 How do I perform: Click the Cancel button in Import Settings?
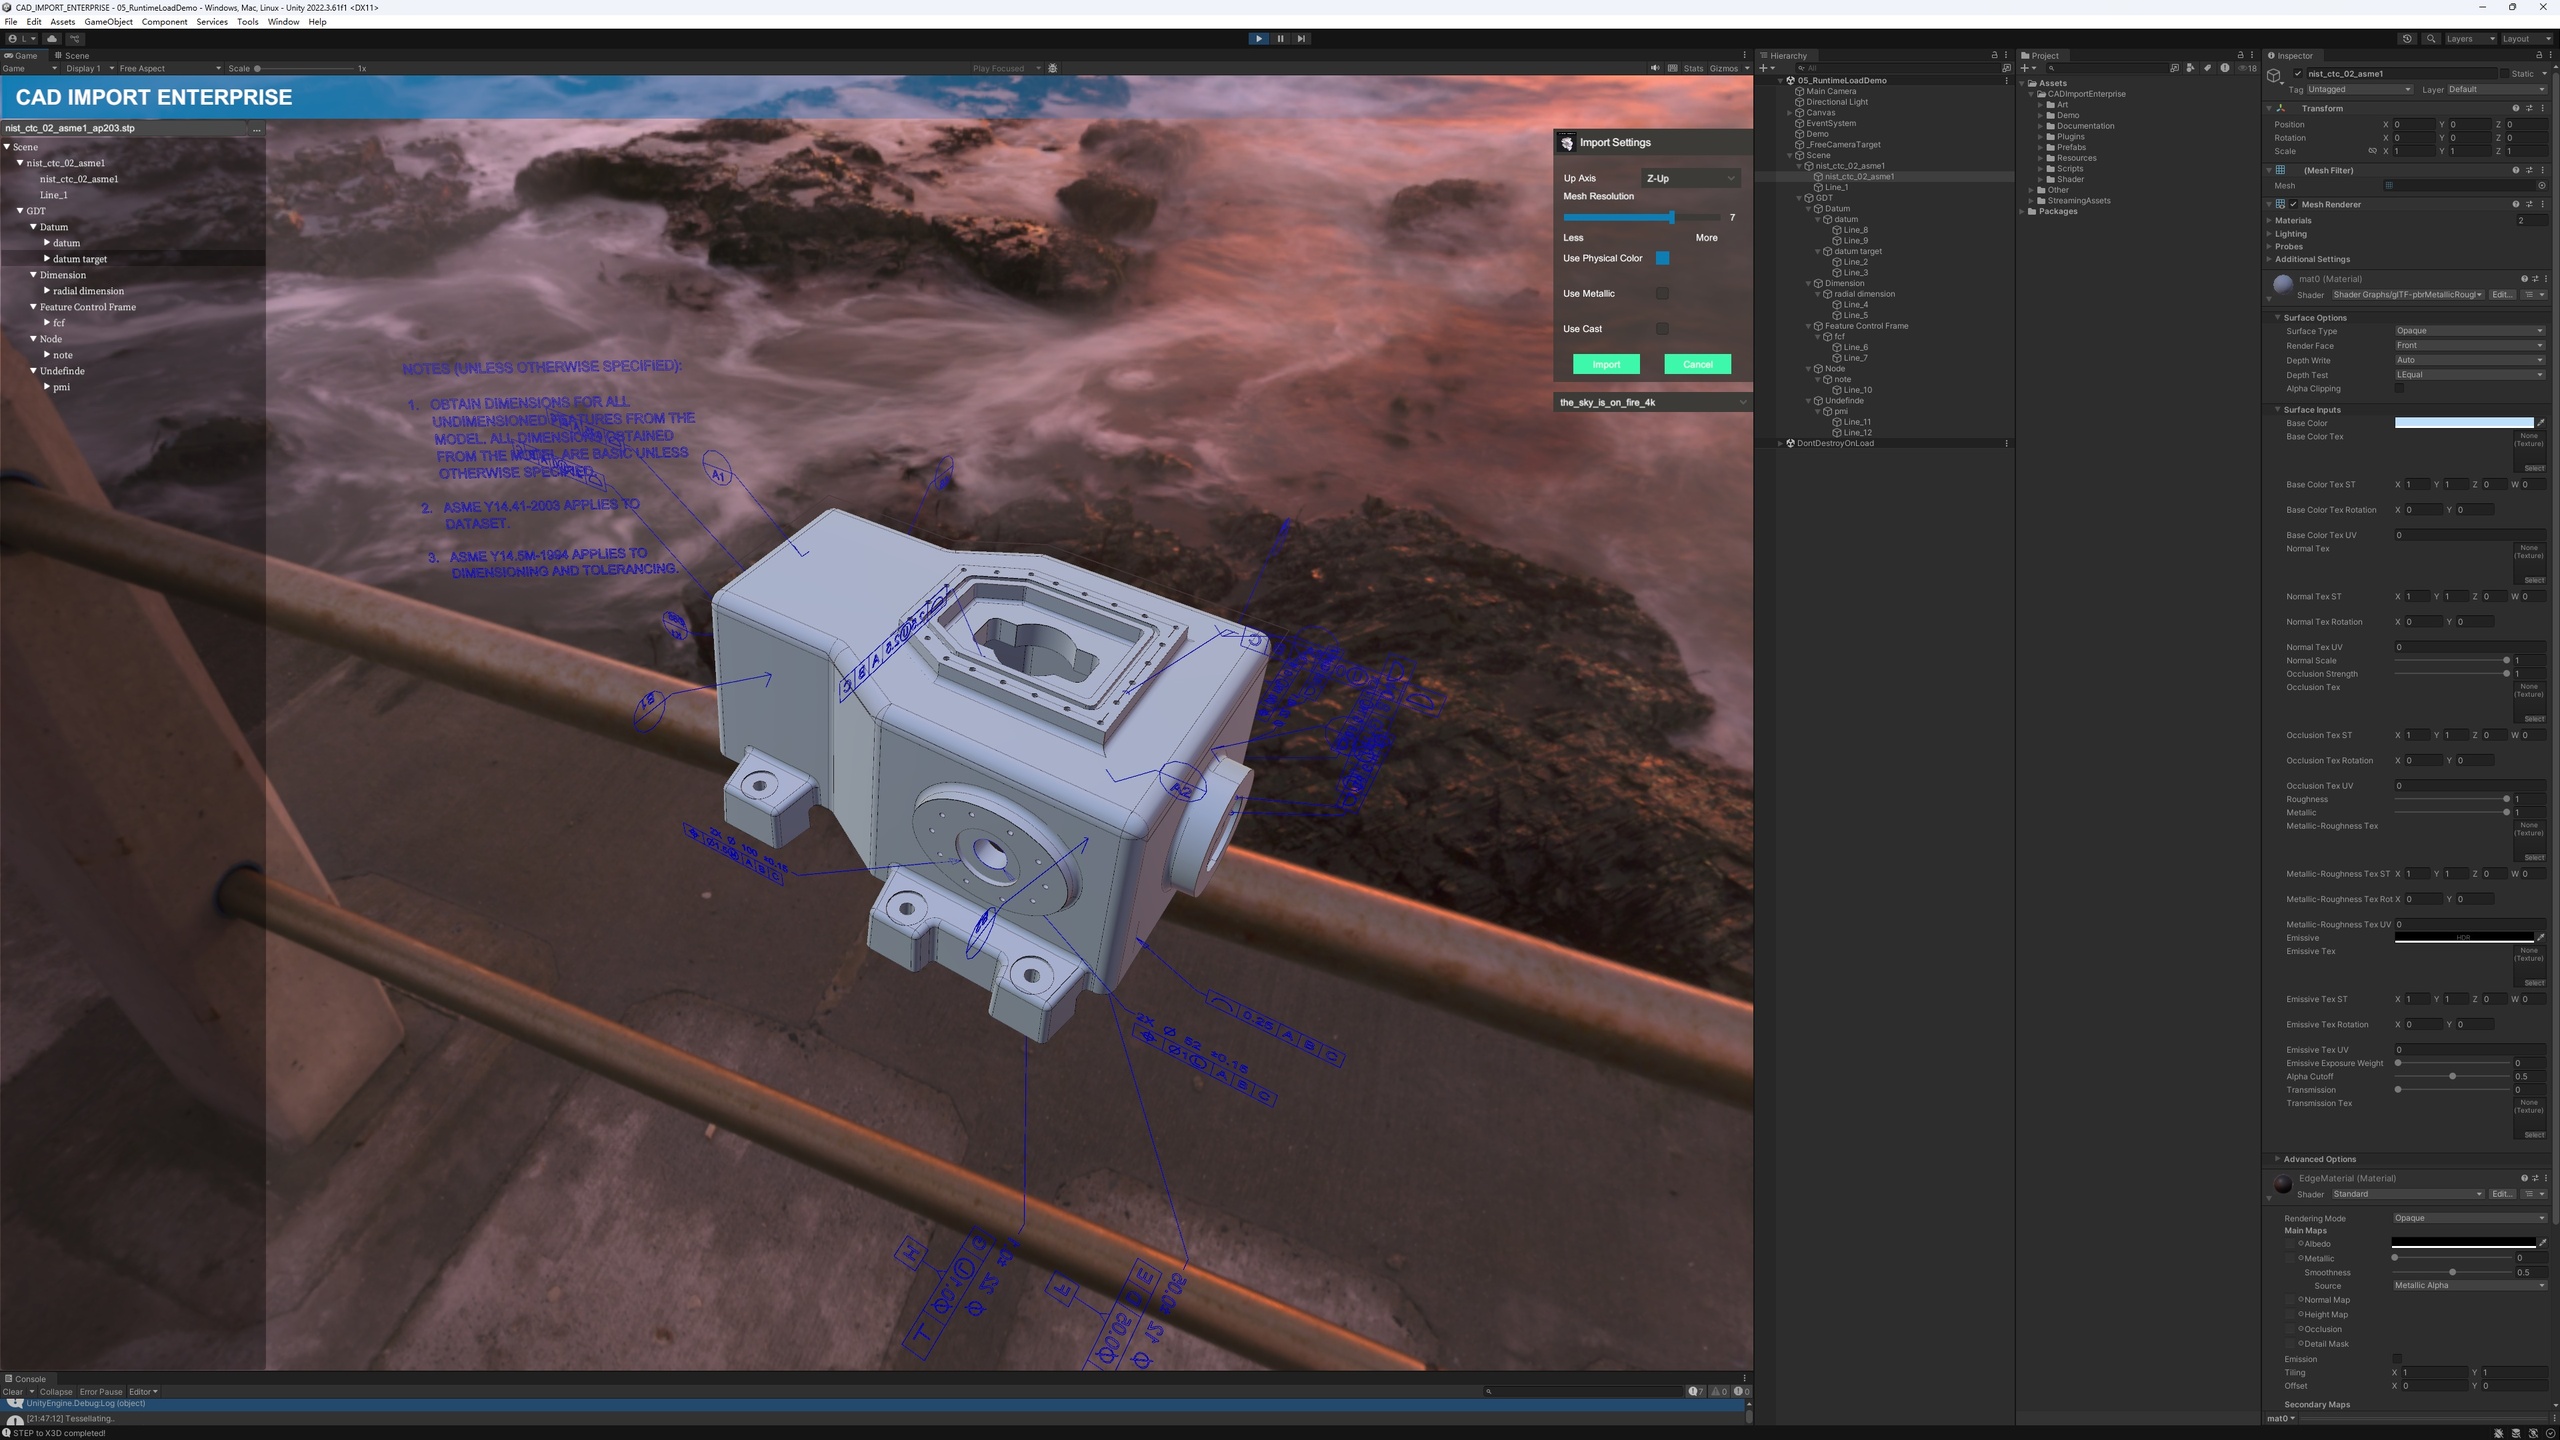tap(1697, 364)
